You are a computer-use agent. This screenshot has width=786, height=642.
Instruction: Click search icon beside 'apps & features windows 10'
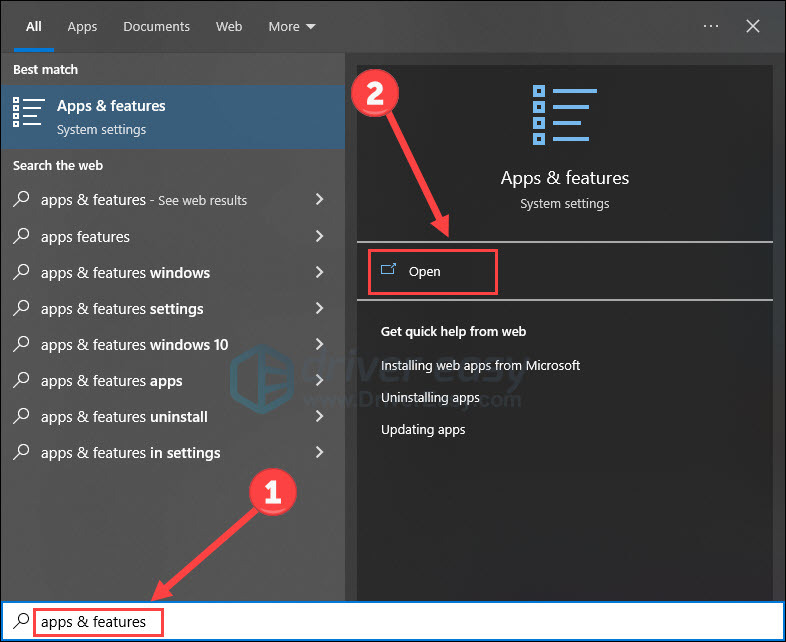[21, 344]
